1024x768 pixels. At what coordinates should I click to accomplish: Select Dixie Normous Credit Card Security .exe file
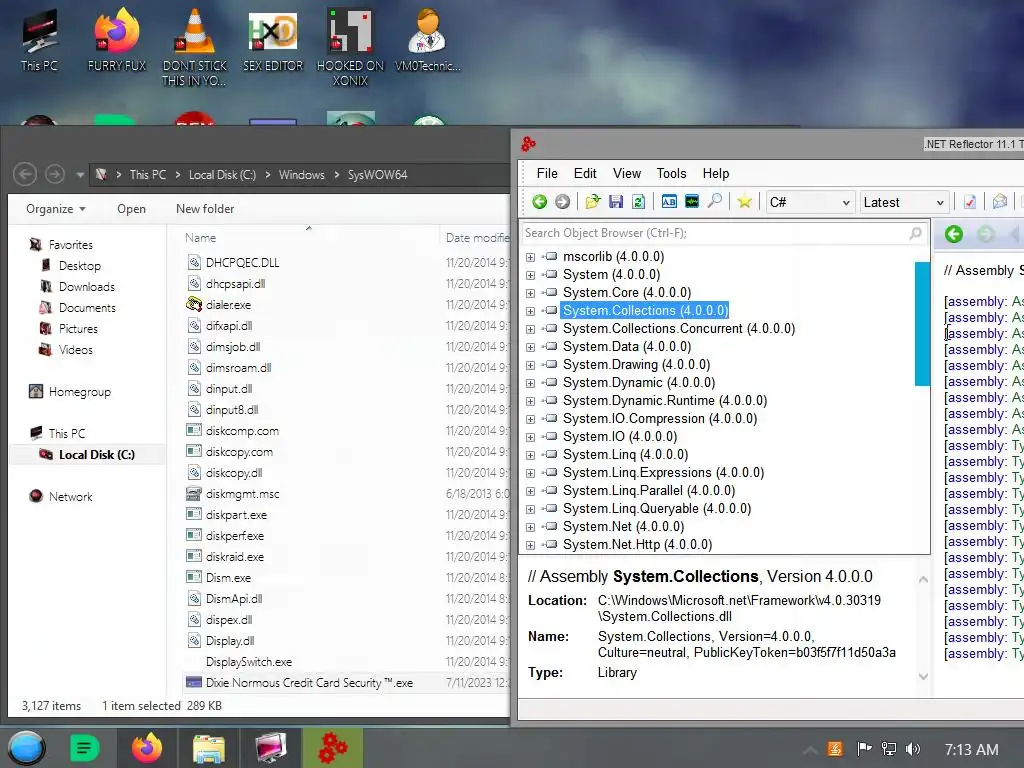pyautogui.click(x=309, y=683)
